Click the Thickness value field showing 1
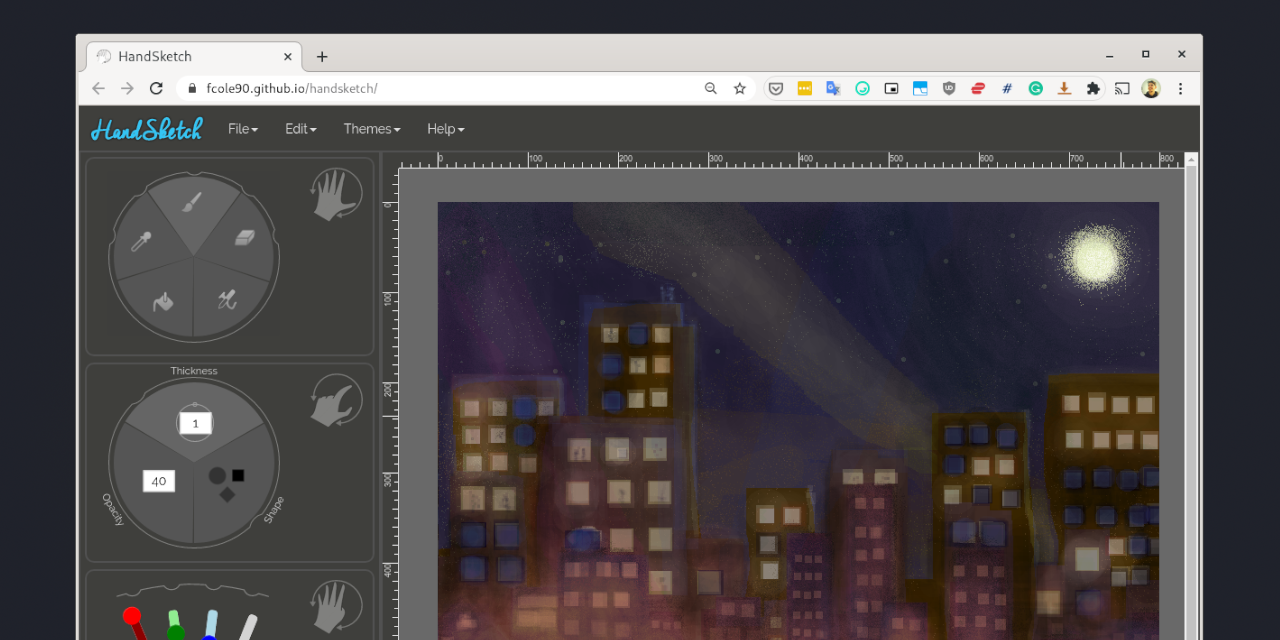1280x640 pixels. 194,422
